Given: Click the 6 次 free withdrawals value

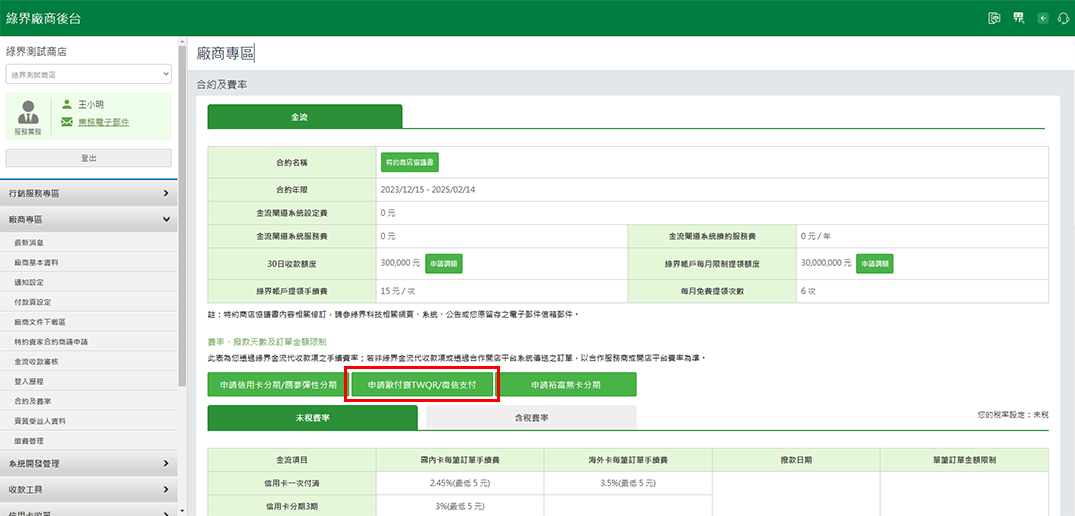Looking at the screenshot, I should tap(808, 291).
